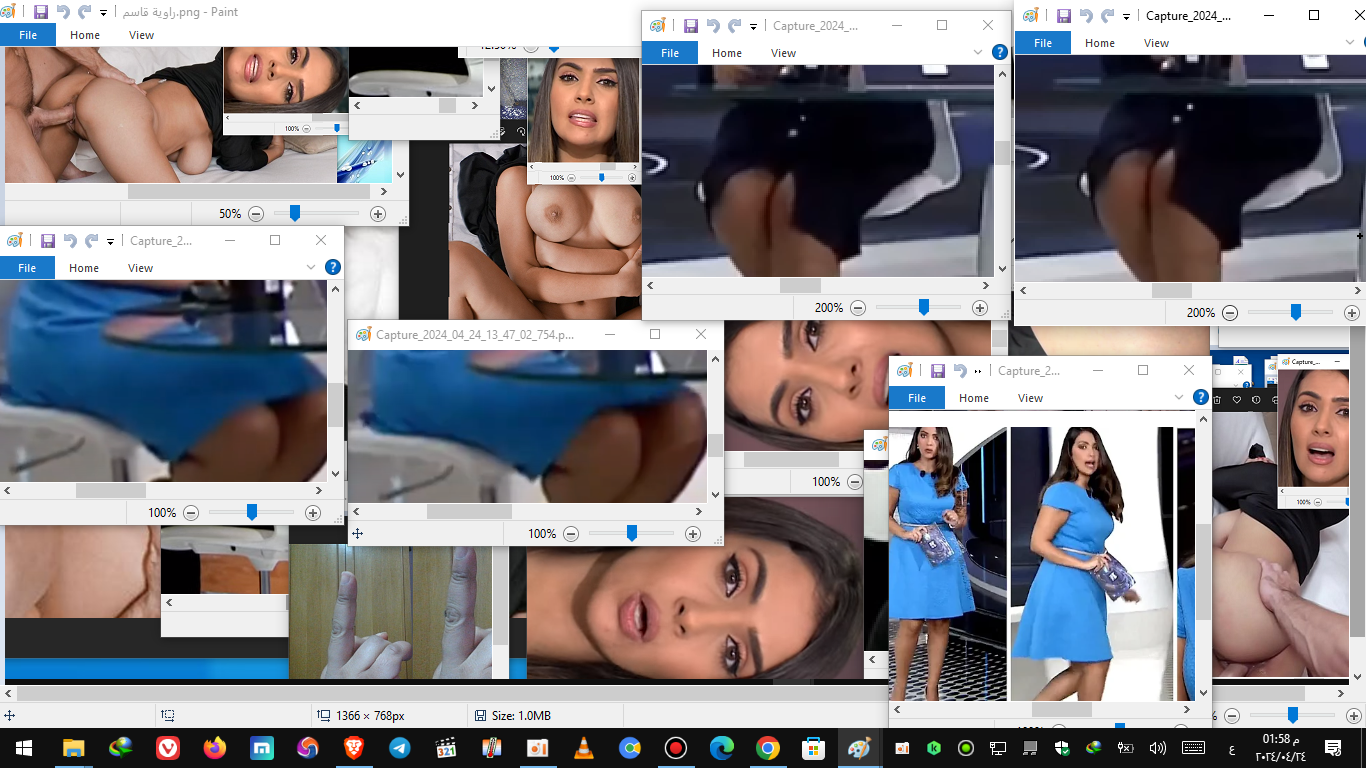Open Google Chrome from the taskbar
This screenshot has width=1366, height=768.
click(767, 748)
